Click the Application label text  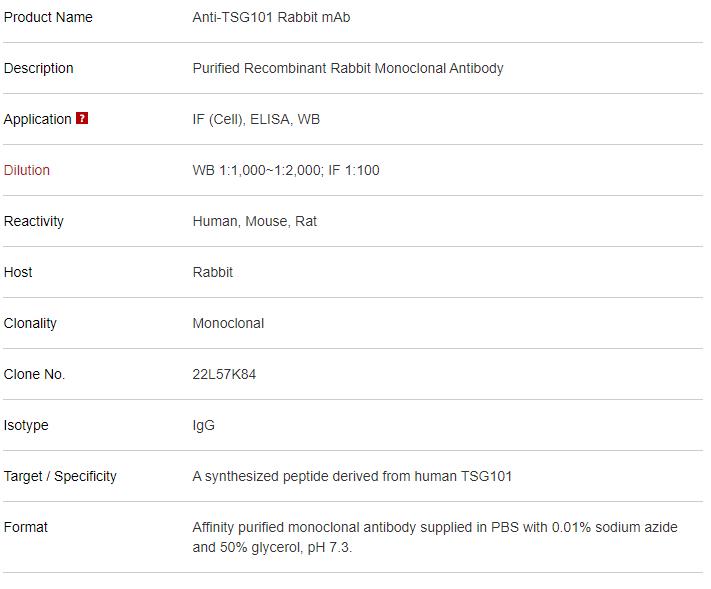(38, 119)
